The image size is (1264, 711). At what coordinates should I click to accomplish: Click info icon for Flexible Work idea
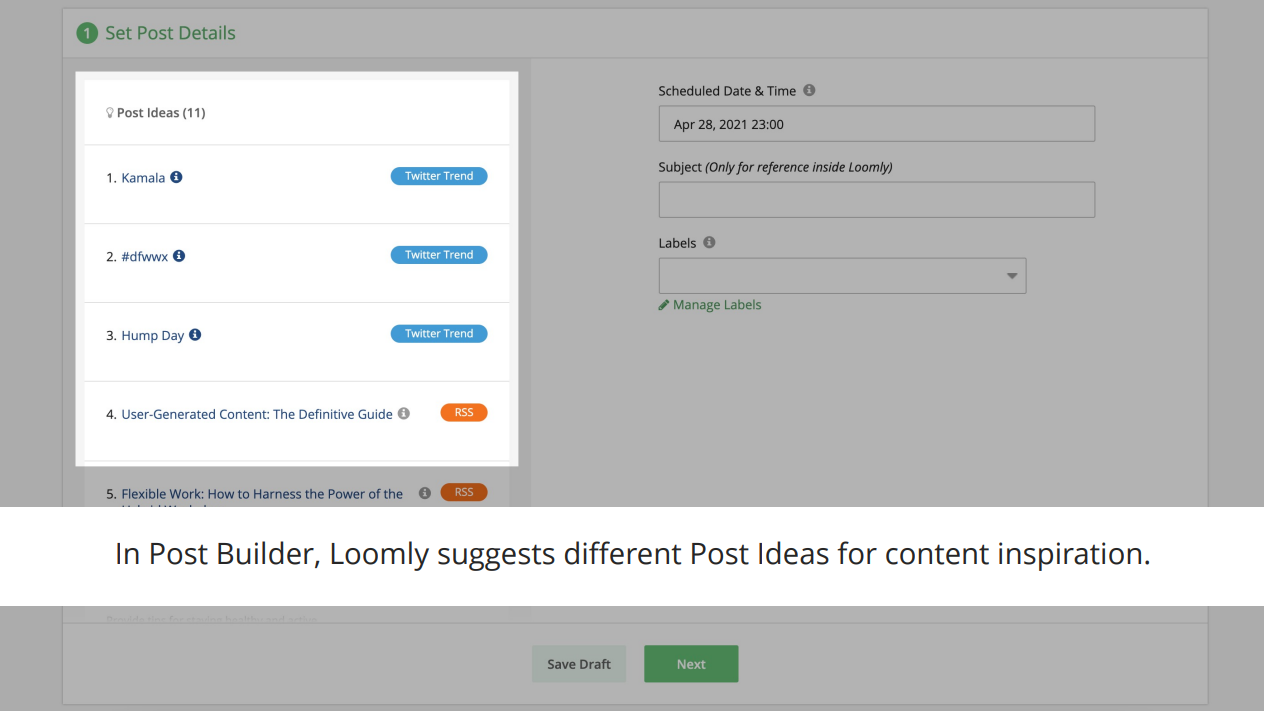pyautogui.click(x=425, y=493)
